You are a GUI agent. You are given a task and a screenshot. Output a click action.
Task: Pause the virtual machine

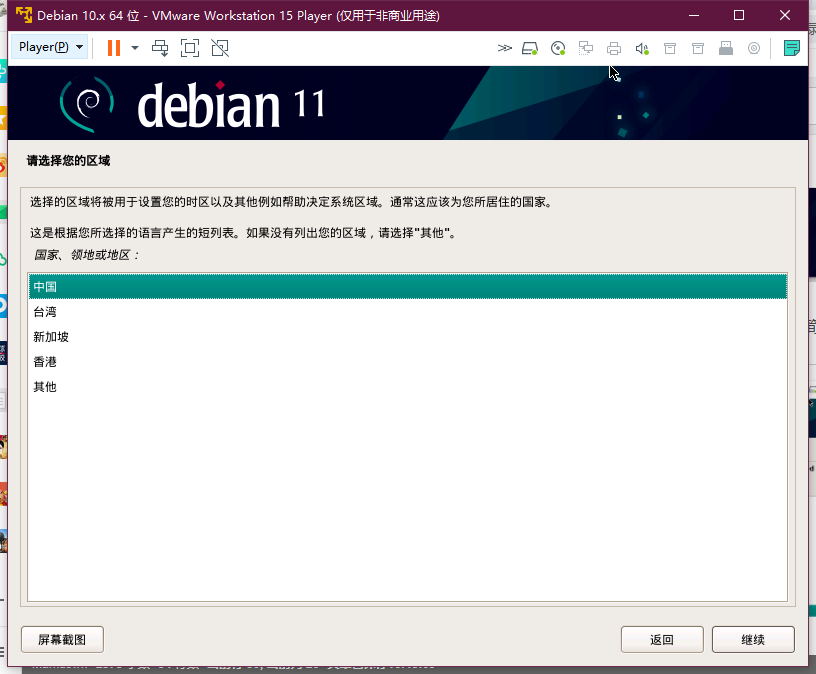[113, 48]
